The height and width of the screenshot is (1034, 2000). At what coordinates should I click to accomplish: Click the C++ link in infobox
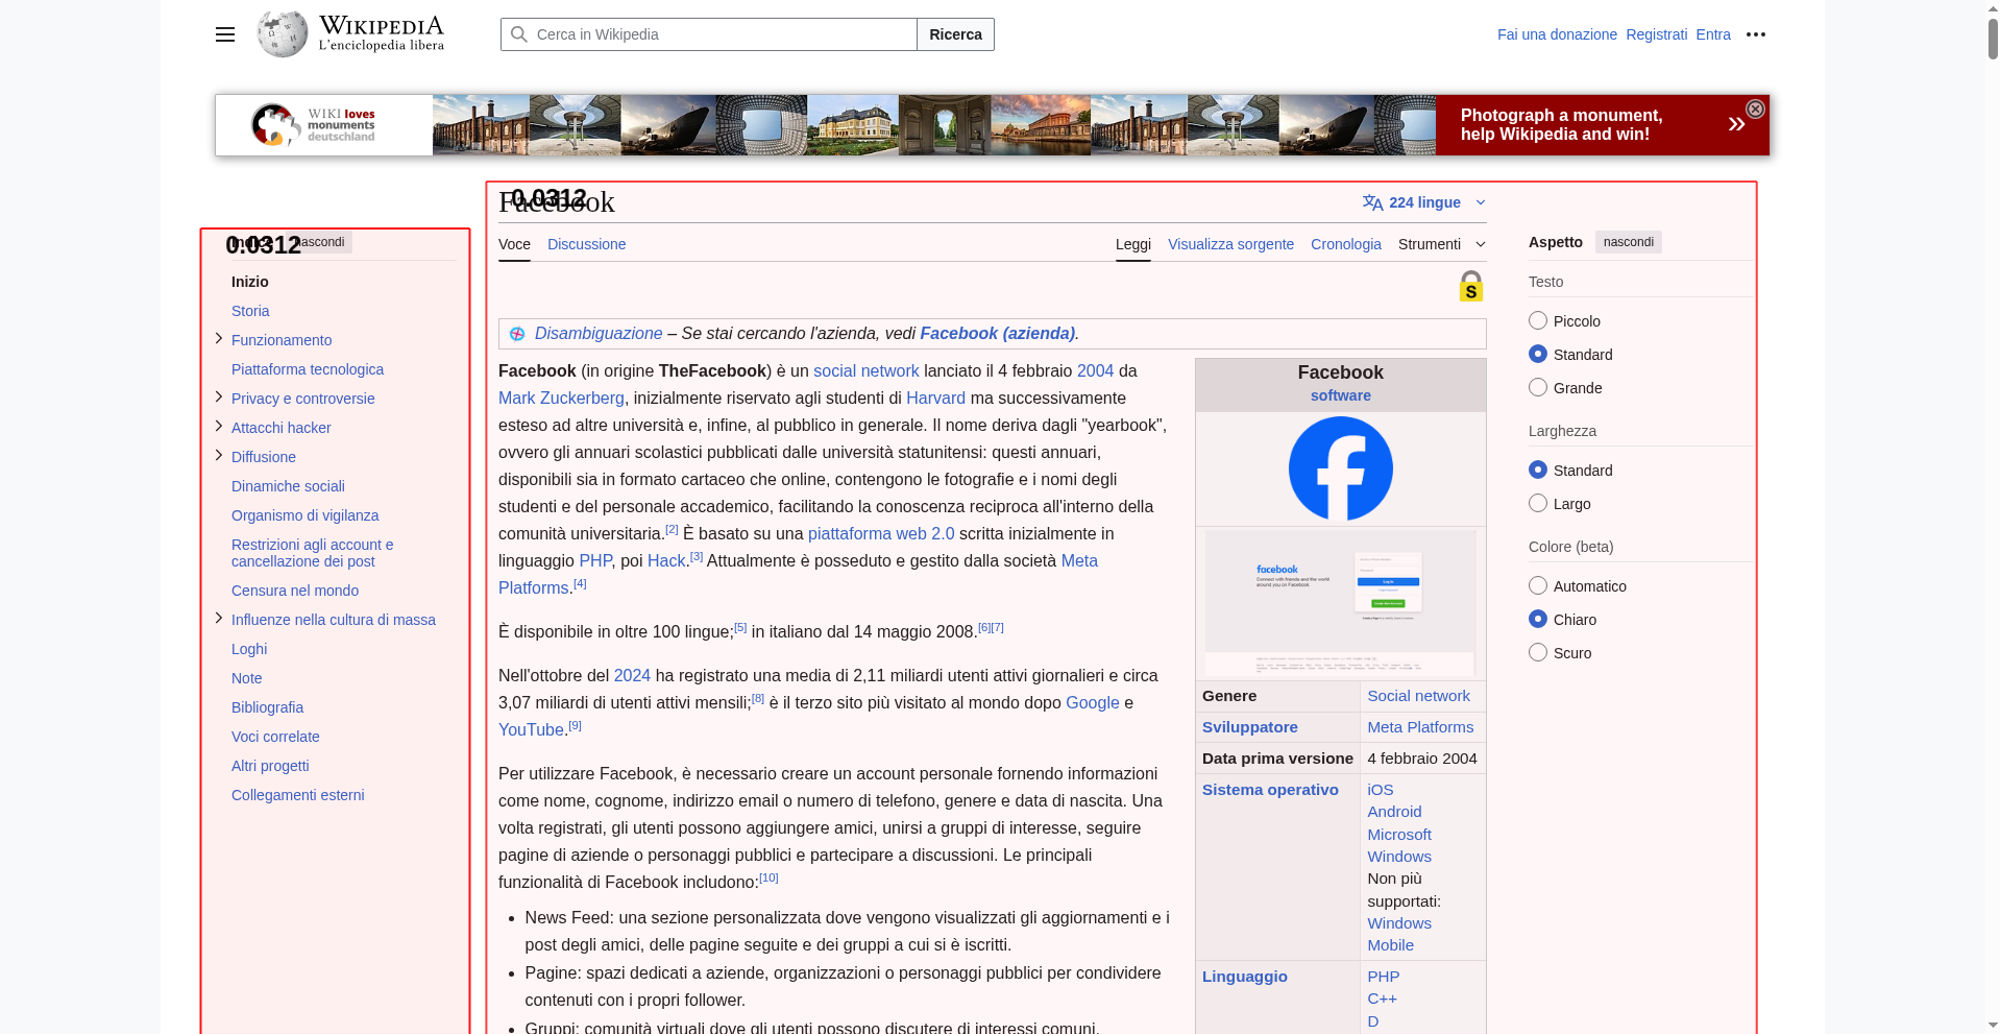1381,998
